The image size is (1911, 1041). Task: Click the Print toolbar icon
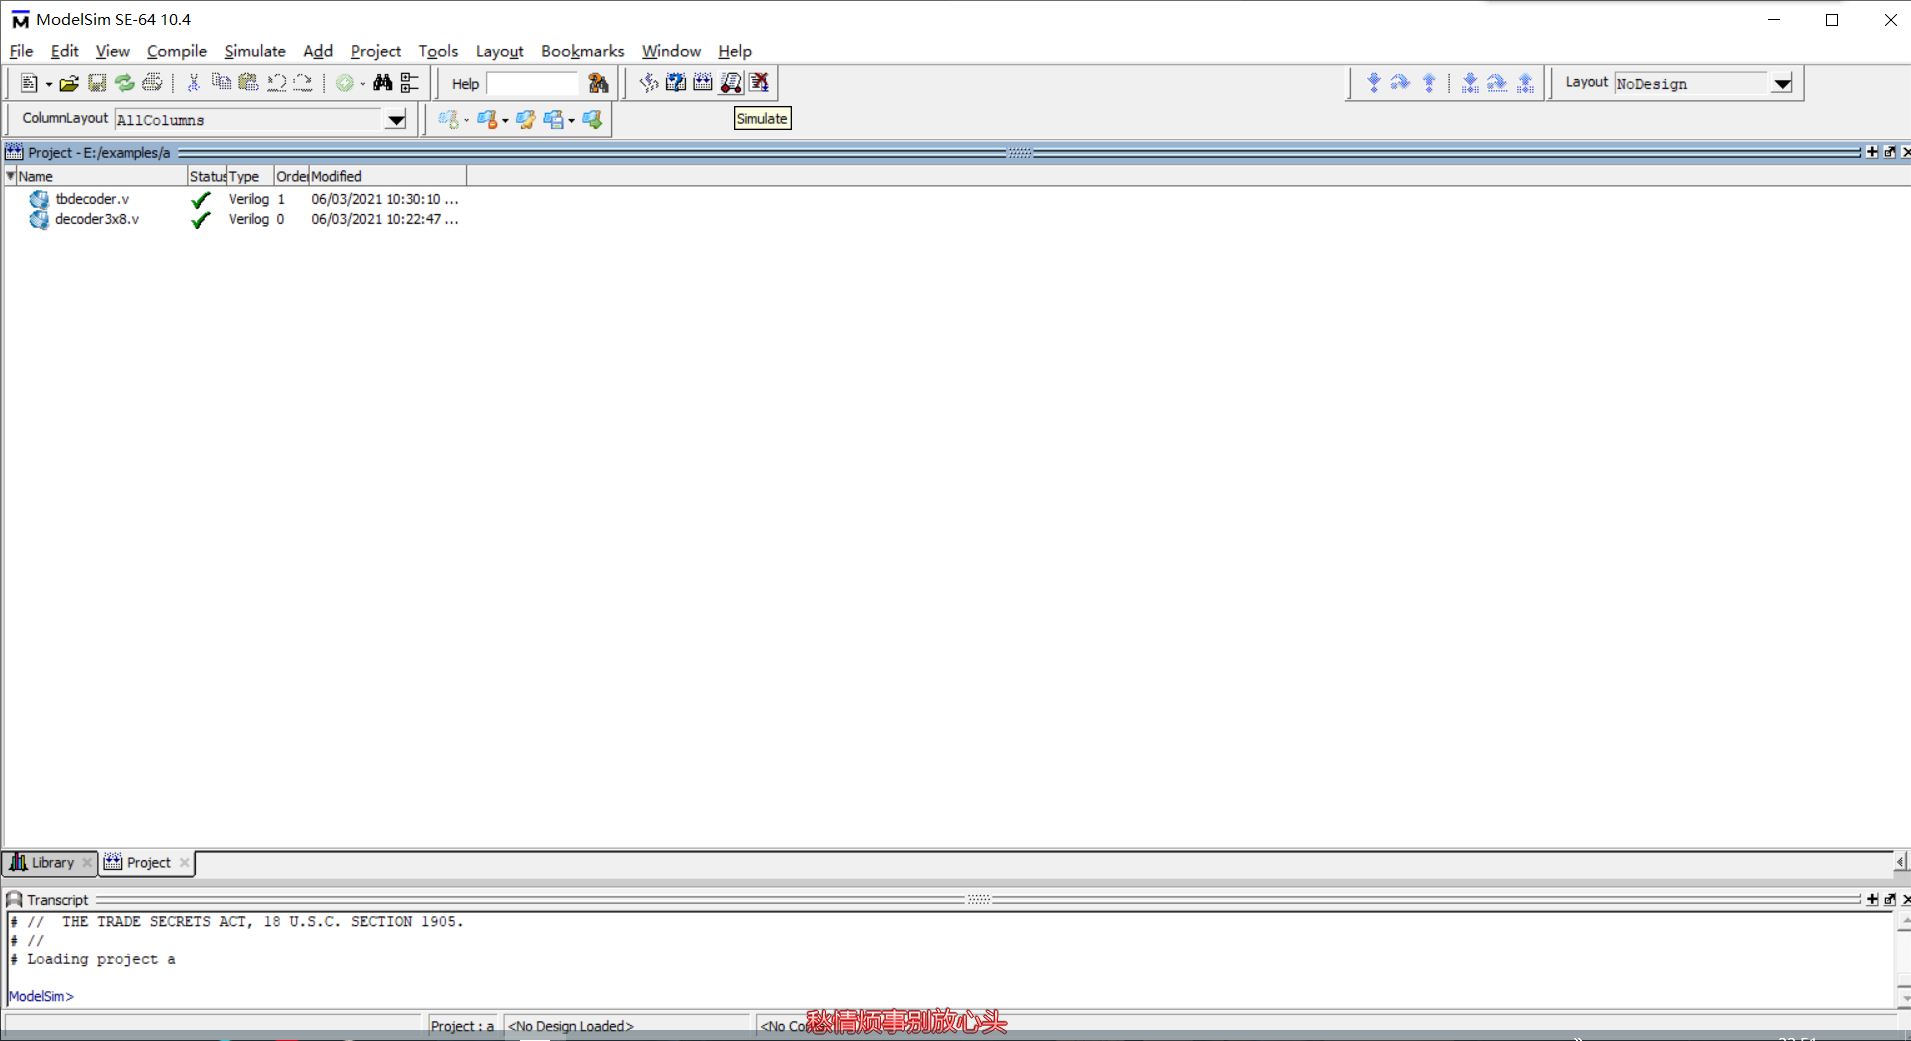152,83
